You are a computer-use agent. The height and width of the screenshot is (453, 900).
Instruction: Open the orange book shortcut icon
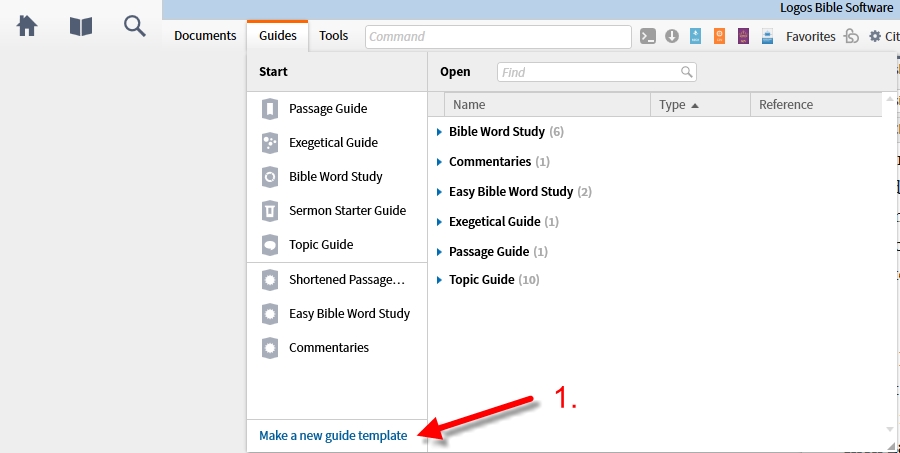(719, 36)
